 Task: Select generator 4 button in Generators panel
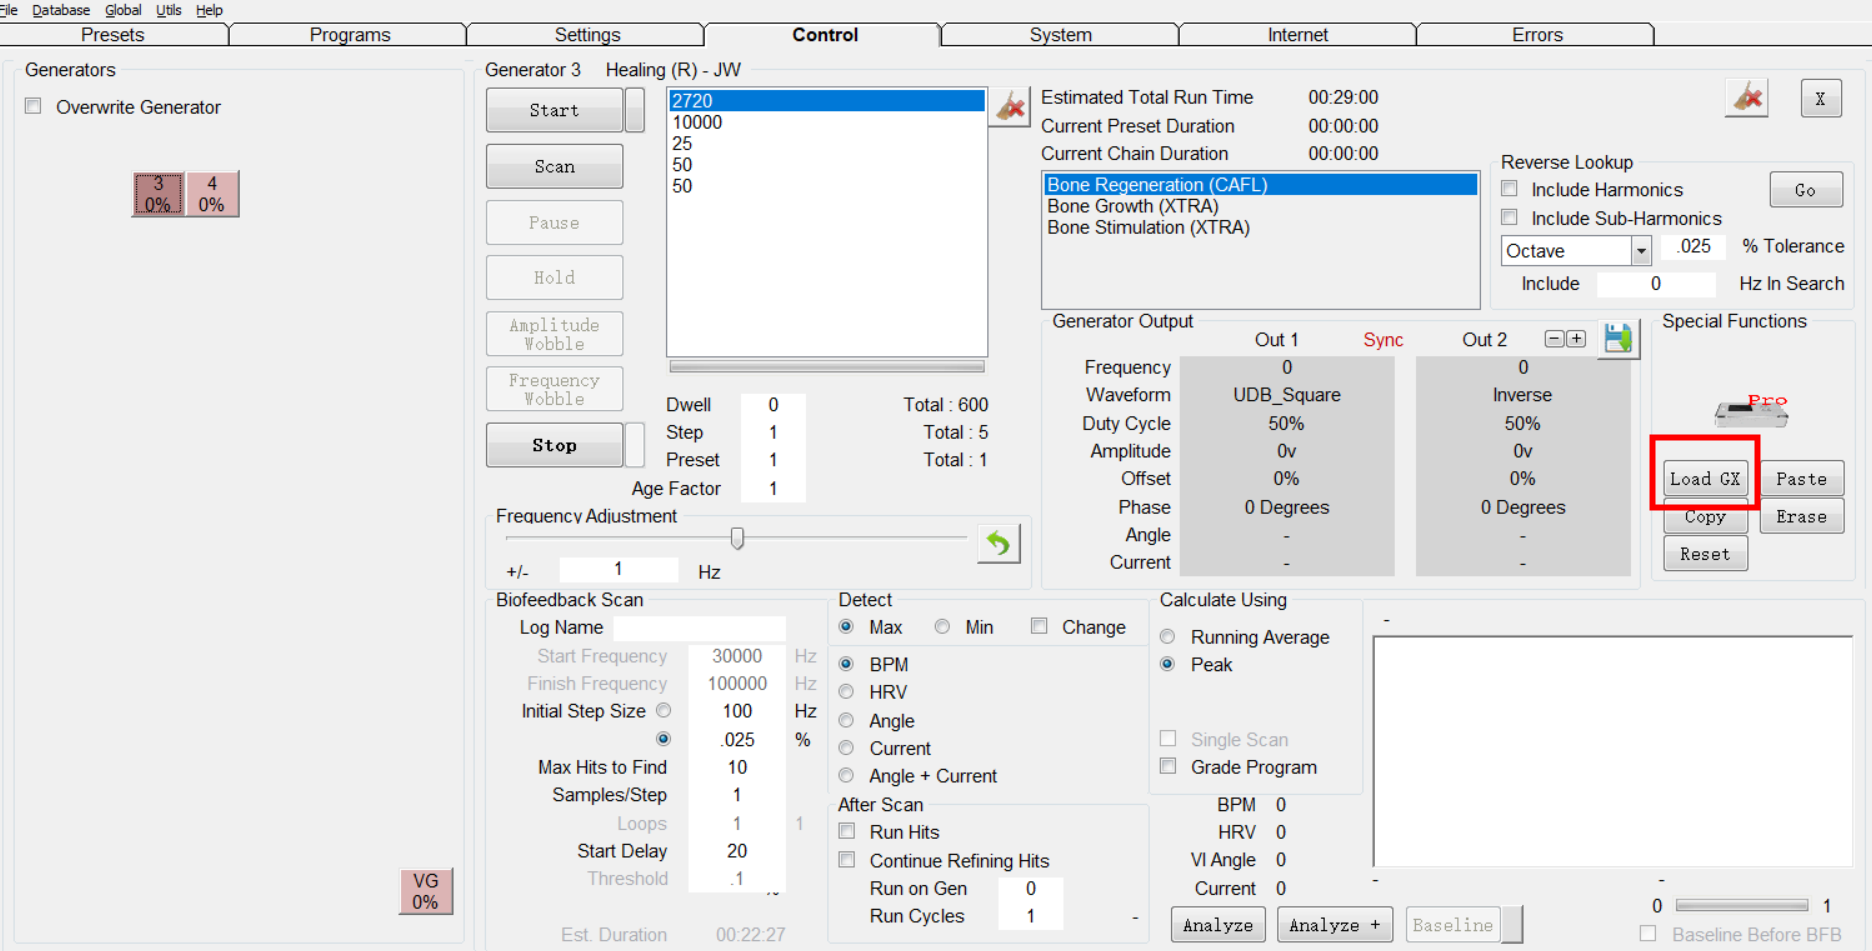pos(212,194)
